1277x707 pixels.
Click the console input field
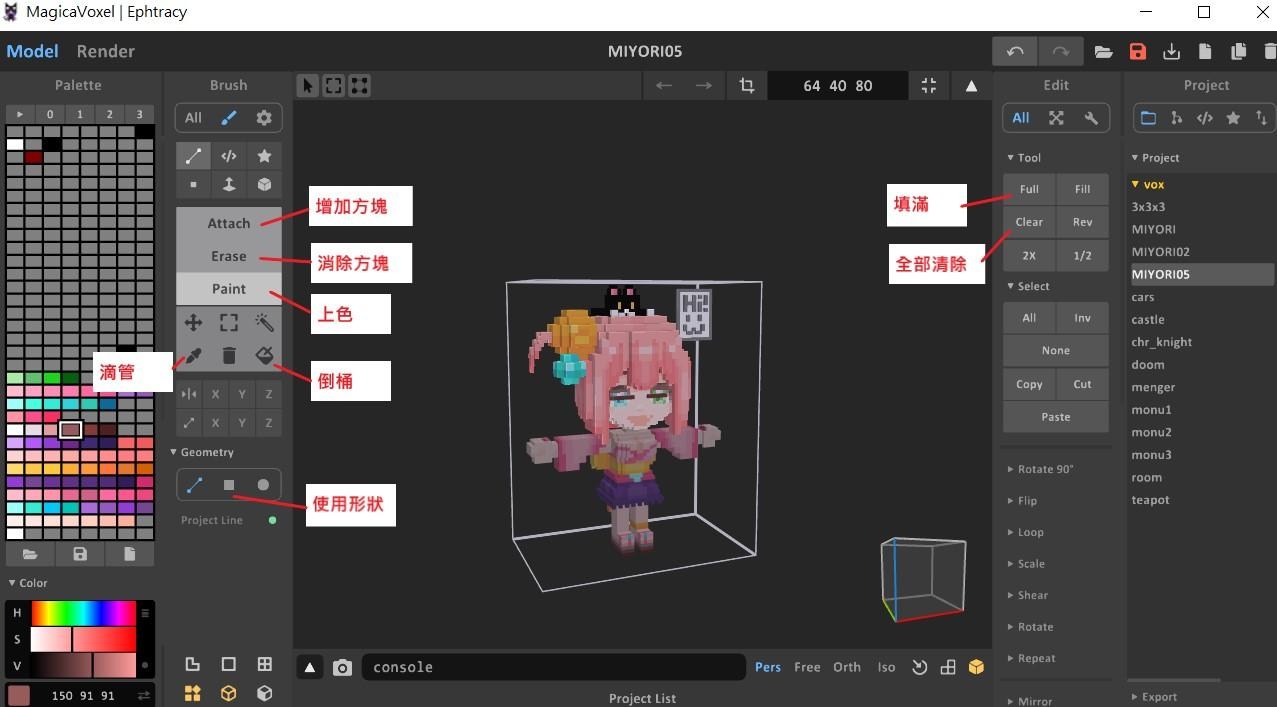[x=554, y=667]
